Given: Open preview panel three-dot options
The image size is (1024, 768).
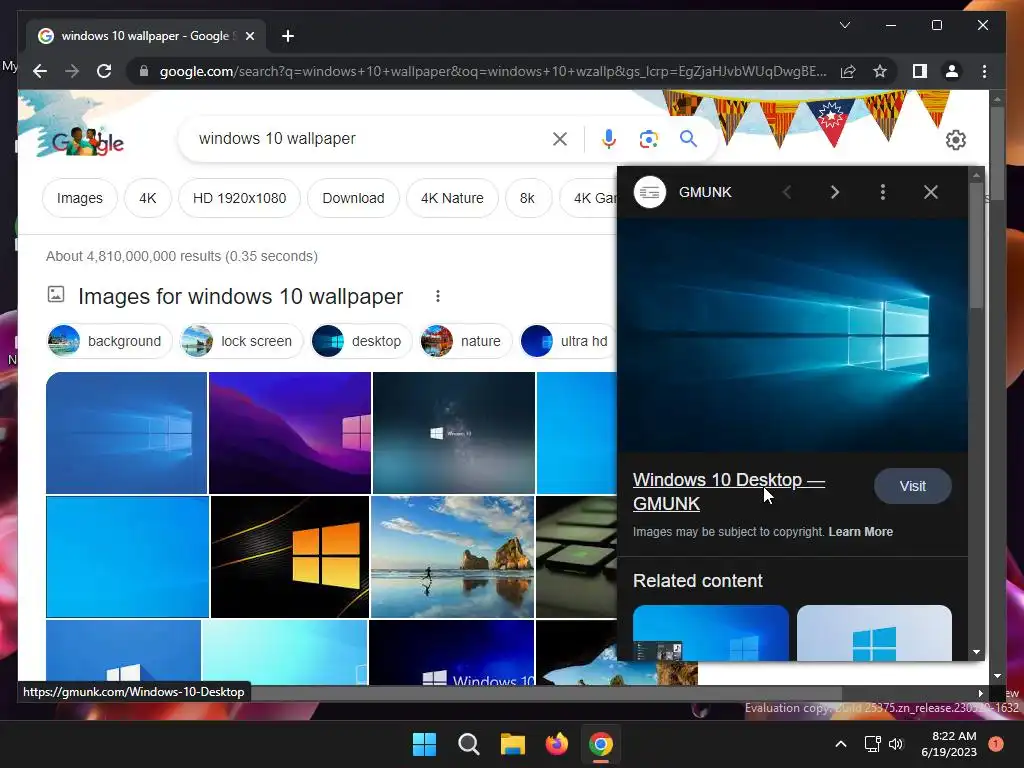Looking at the screenshot, I should (x=882, y=192).
